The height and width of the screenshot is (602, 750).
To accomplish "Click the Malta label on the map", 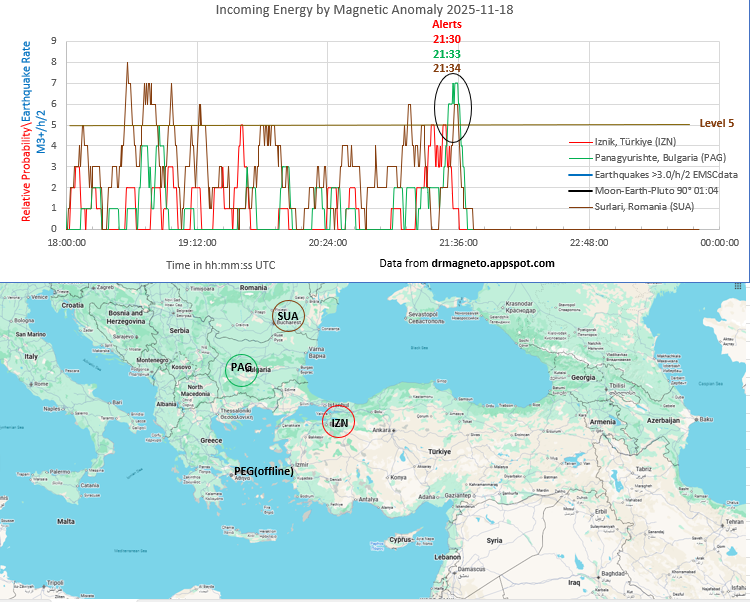I will pyautogui.click(x=66, y=521).
